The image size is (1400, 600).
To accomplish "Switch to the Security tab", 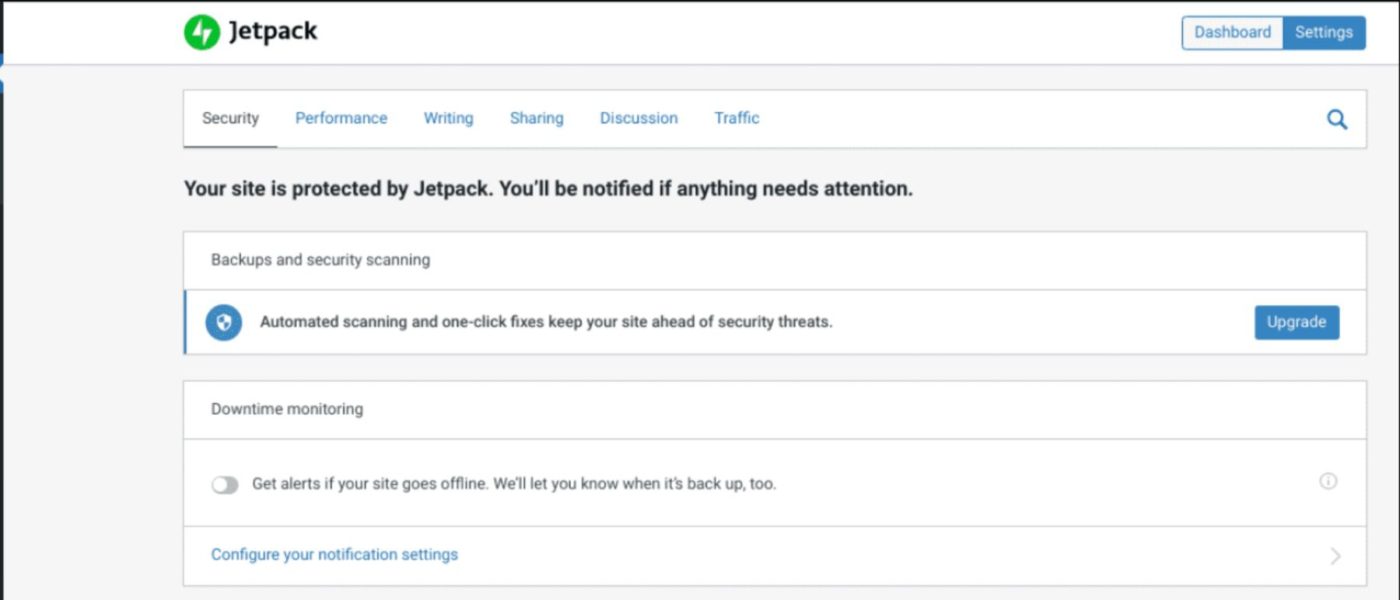I will point(230,118).
